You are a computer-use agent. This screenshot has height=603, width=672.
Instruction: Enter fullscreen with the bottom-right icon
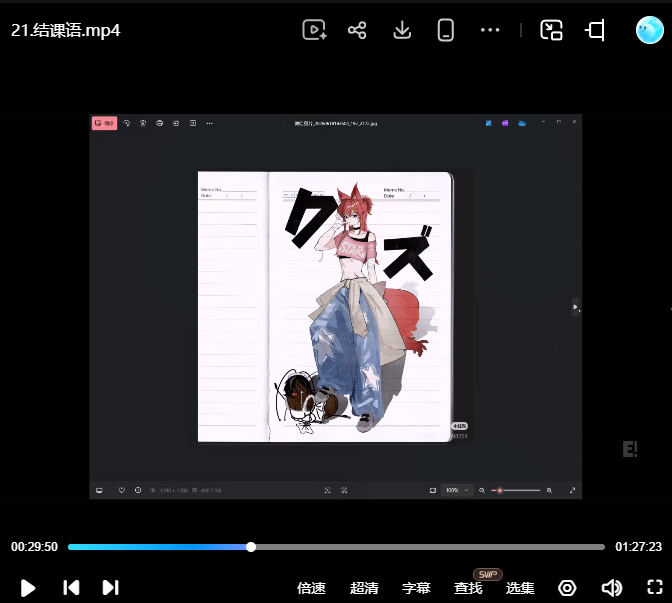(655, 587)
